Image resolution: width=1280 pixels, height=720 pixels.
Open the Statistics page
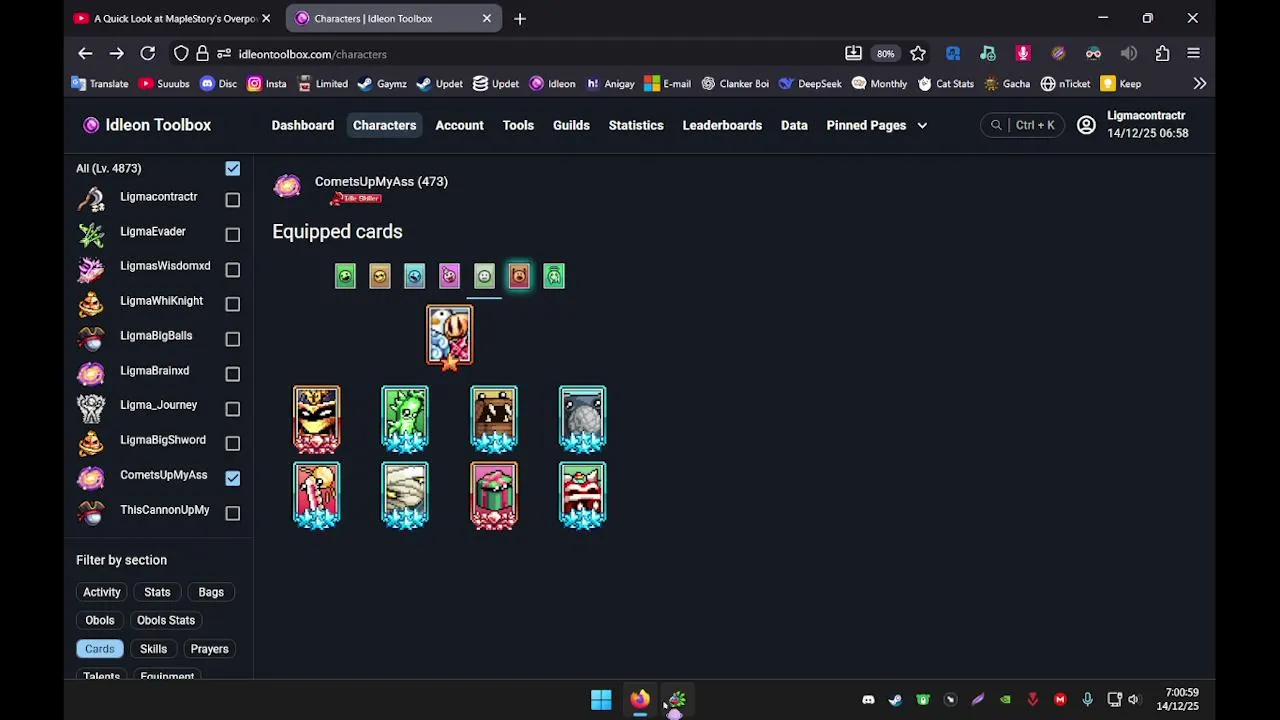tap(636, 125)
